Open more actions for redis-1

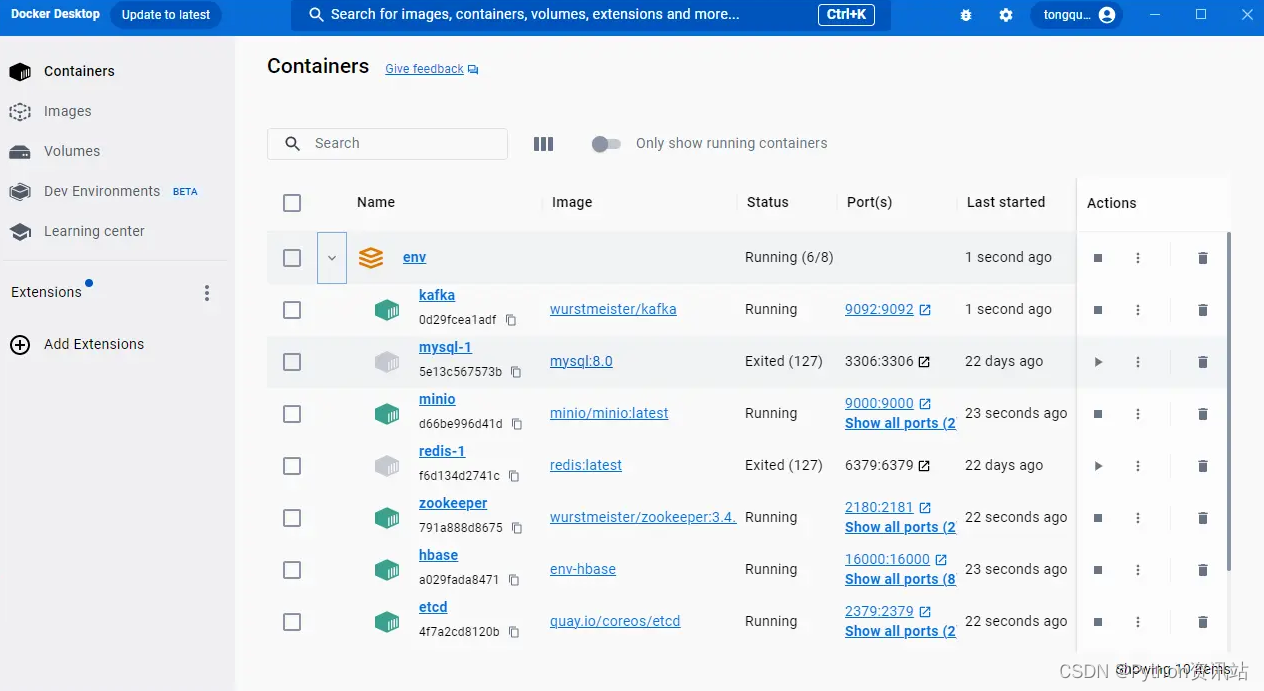click(x=1138, y=466)
